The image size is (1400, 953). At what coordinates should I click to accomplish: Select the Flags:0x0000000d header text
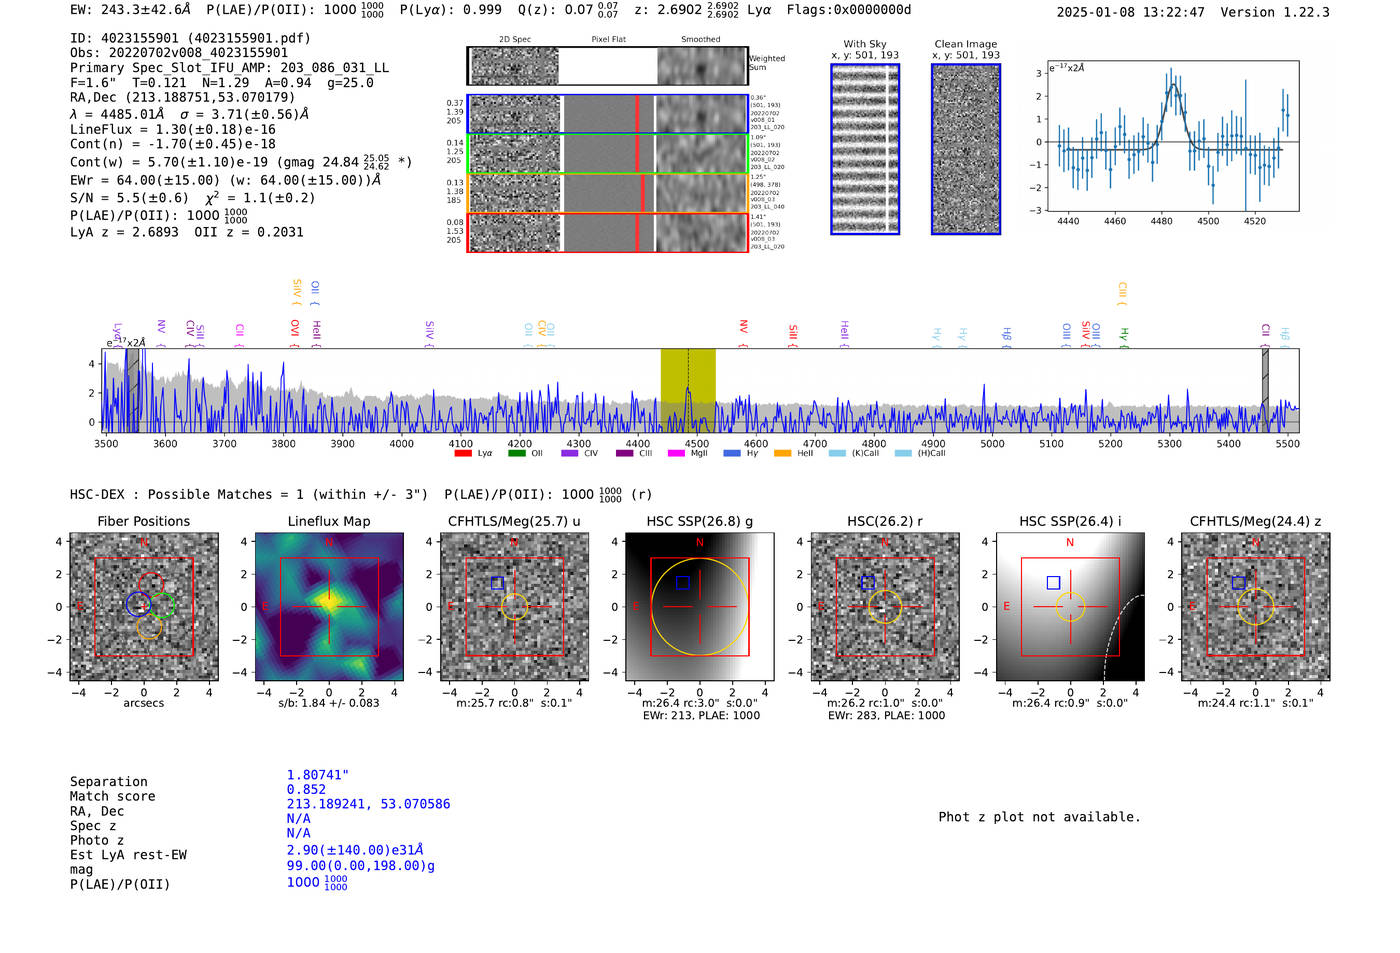coord(849,10)
